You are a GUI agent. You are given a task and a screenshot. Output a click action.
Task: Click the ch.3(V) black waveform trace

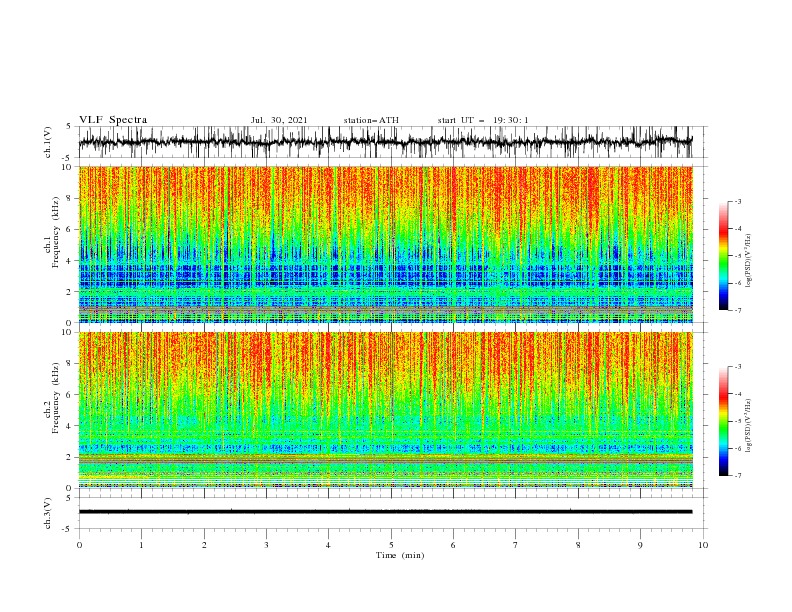pos(385,512)
